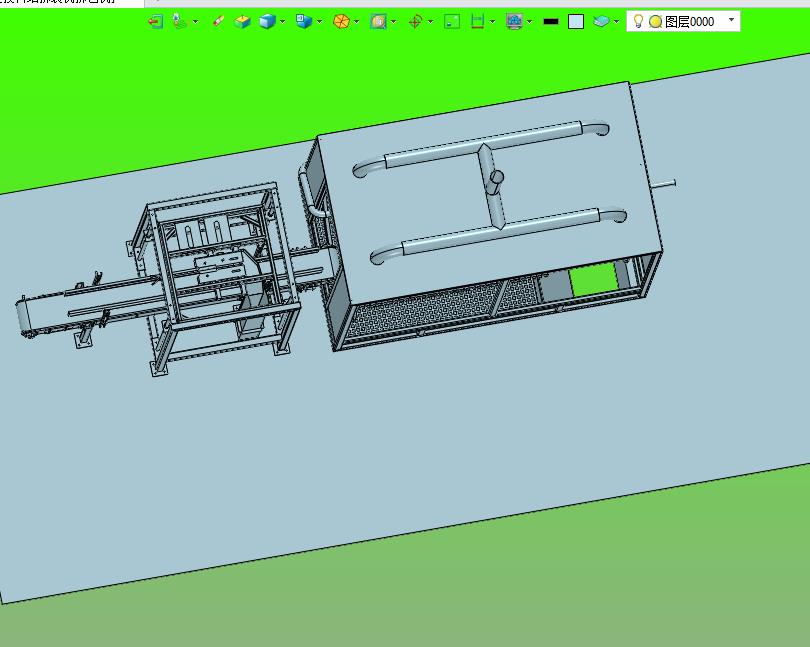Pick the black line color swatch
Screen dimensions: 810x647
coord(551,22)
